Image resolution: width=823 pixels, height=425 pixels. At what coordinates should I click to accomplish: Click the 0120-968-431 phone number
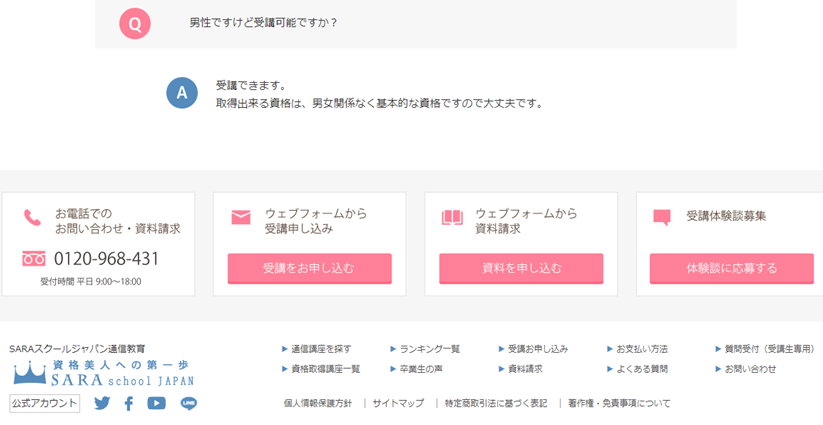(x=106, y=259)
